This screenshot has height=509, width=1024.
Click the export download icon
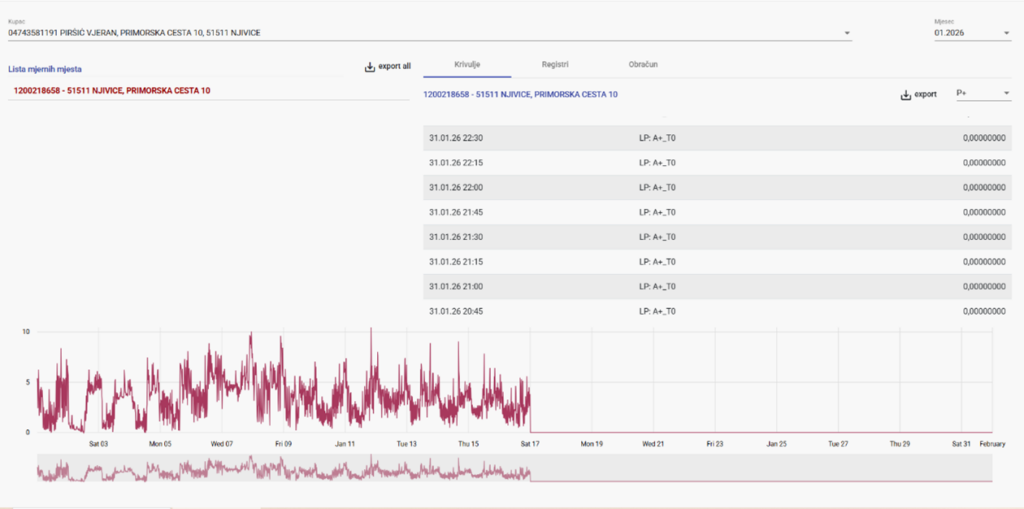(906, 95)
